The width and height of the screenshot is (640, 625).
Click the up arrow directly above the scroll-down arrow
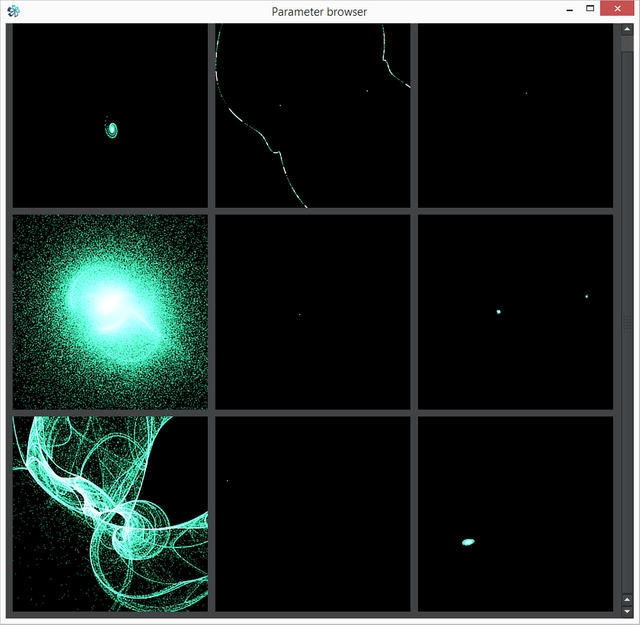pos(627,599)
